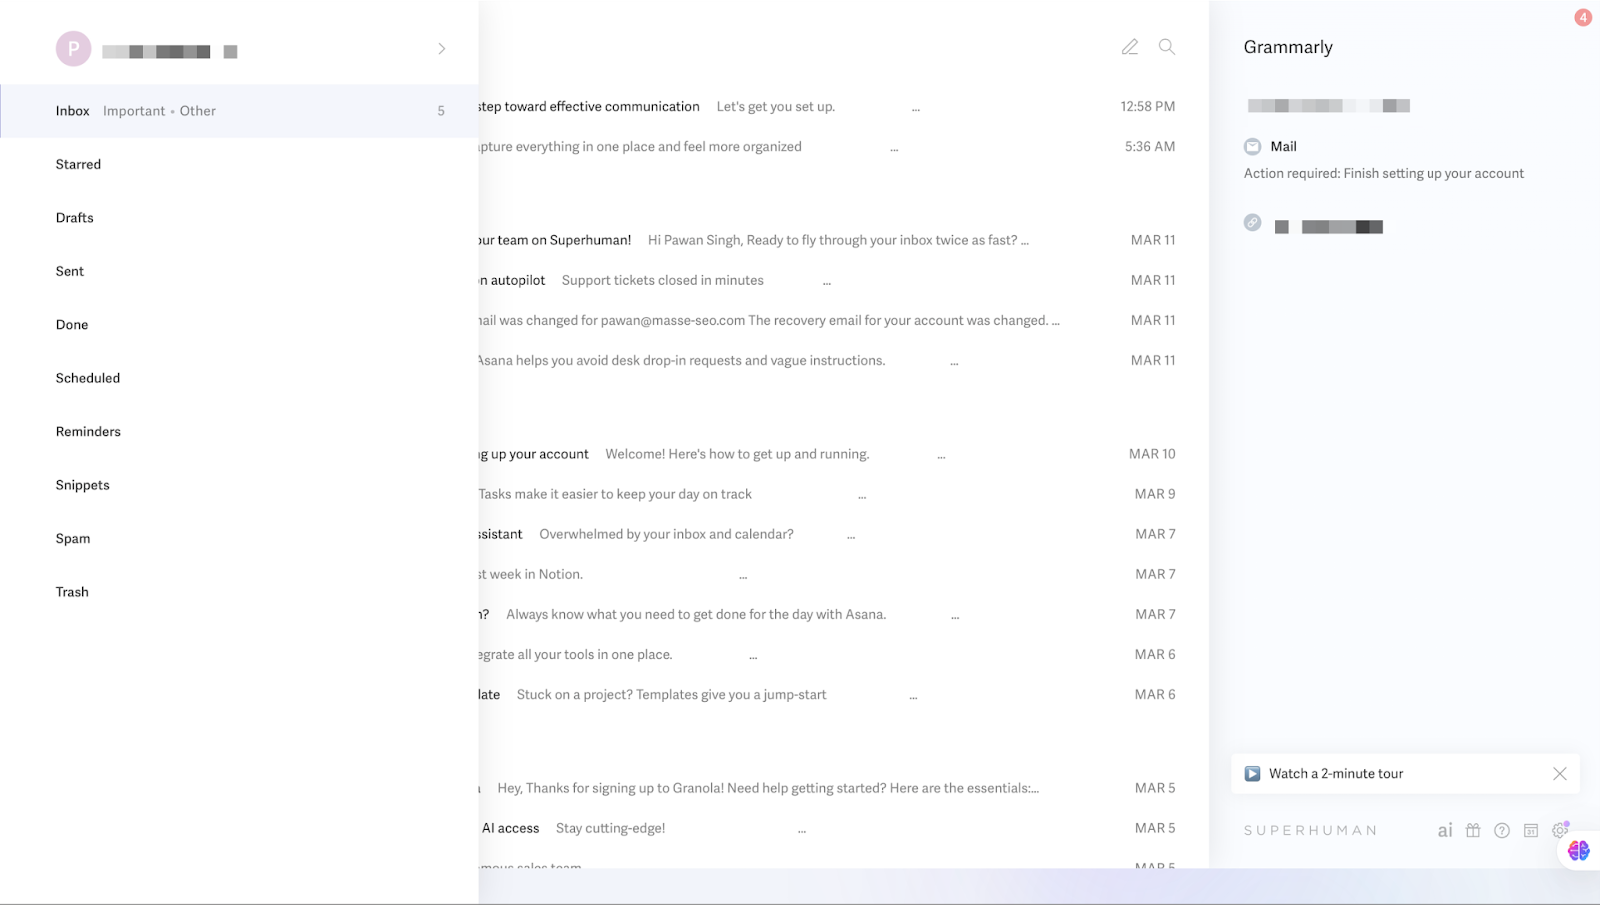The height and width of the screenshot is (905, 1600).
Task: Open Action required: Finish setting up link
Action: [x=1384, y=173]
